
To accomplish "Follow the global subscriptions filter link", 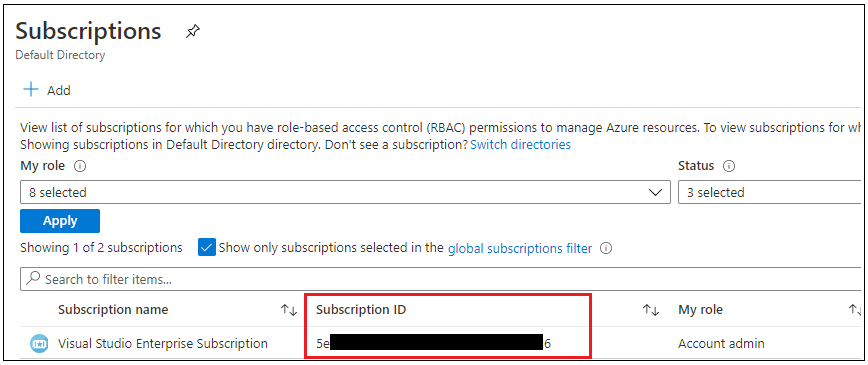I will [x=520, y=248].
